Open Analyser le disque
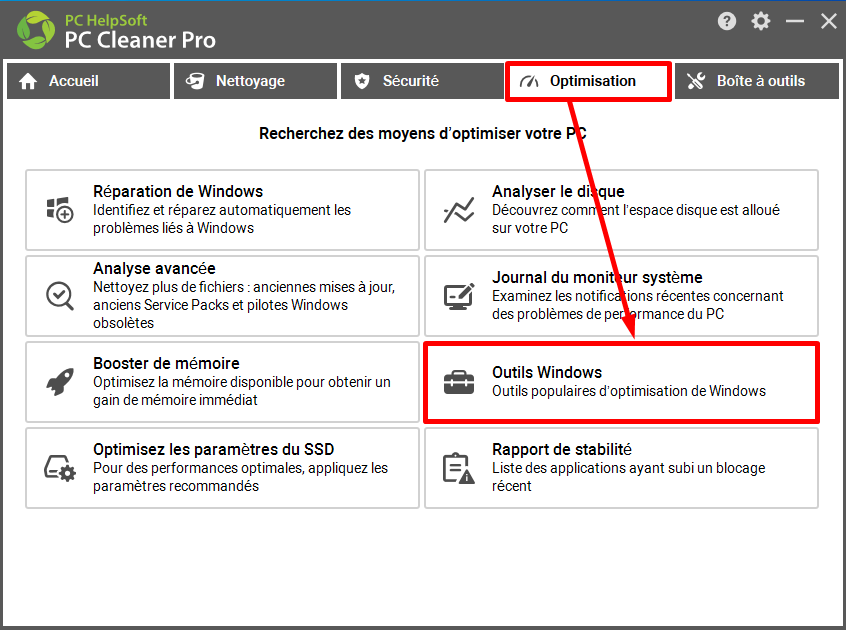This screenshot has height=630, width=846. coord(622,210)
